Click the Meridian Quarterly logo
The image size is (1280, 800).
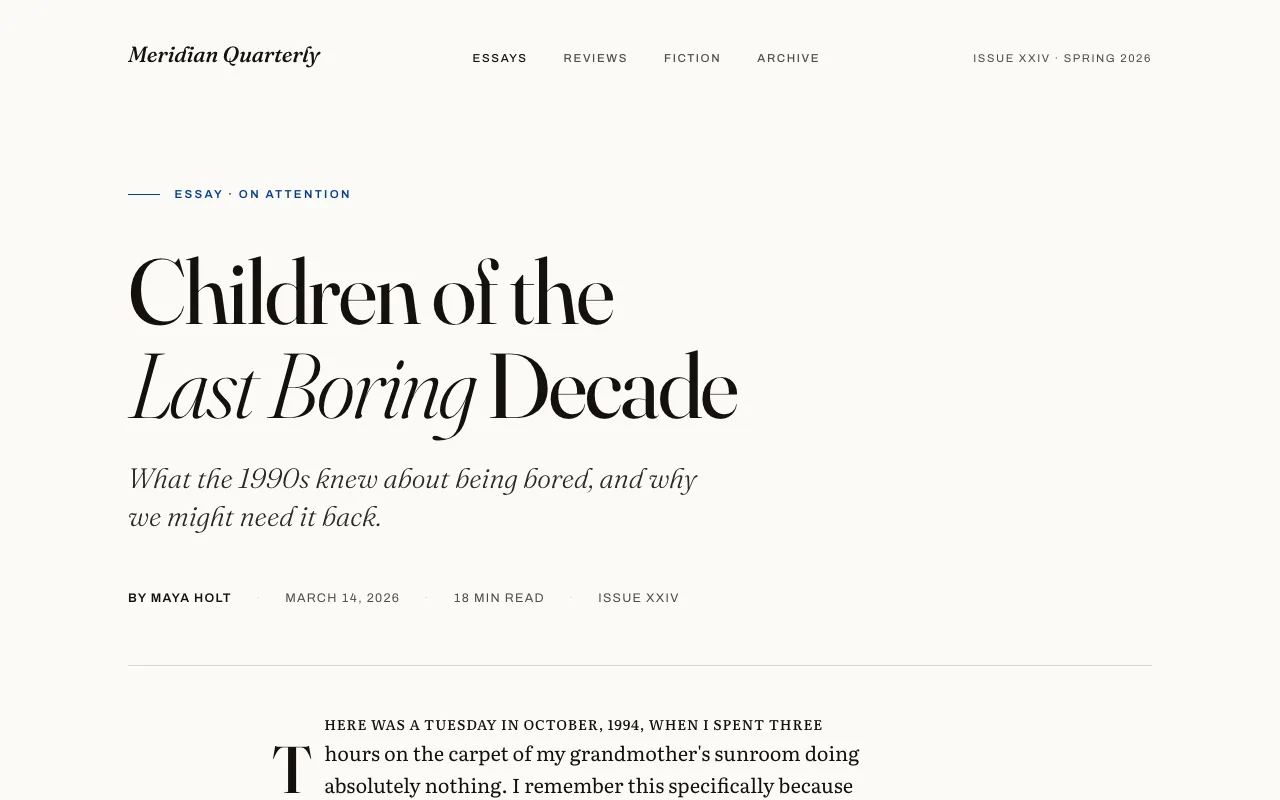coord(224,56)
